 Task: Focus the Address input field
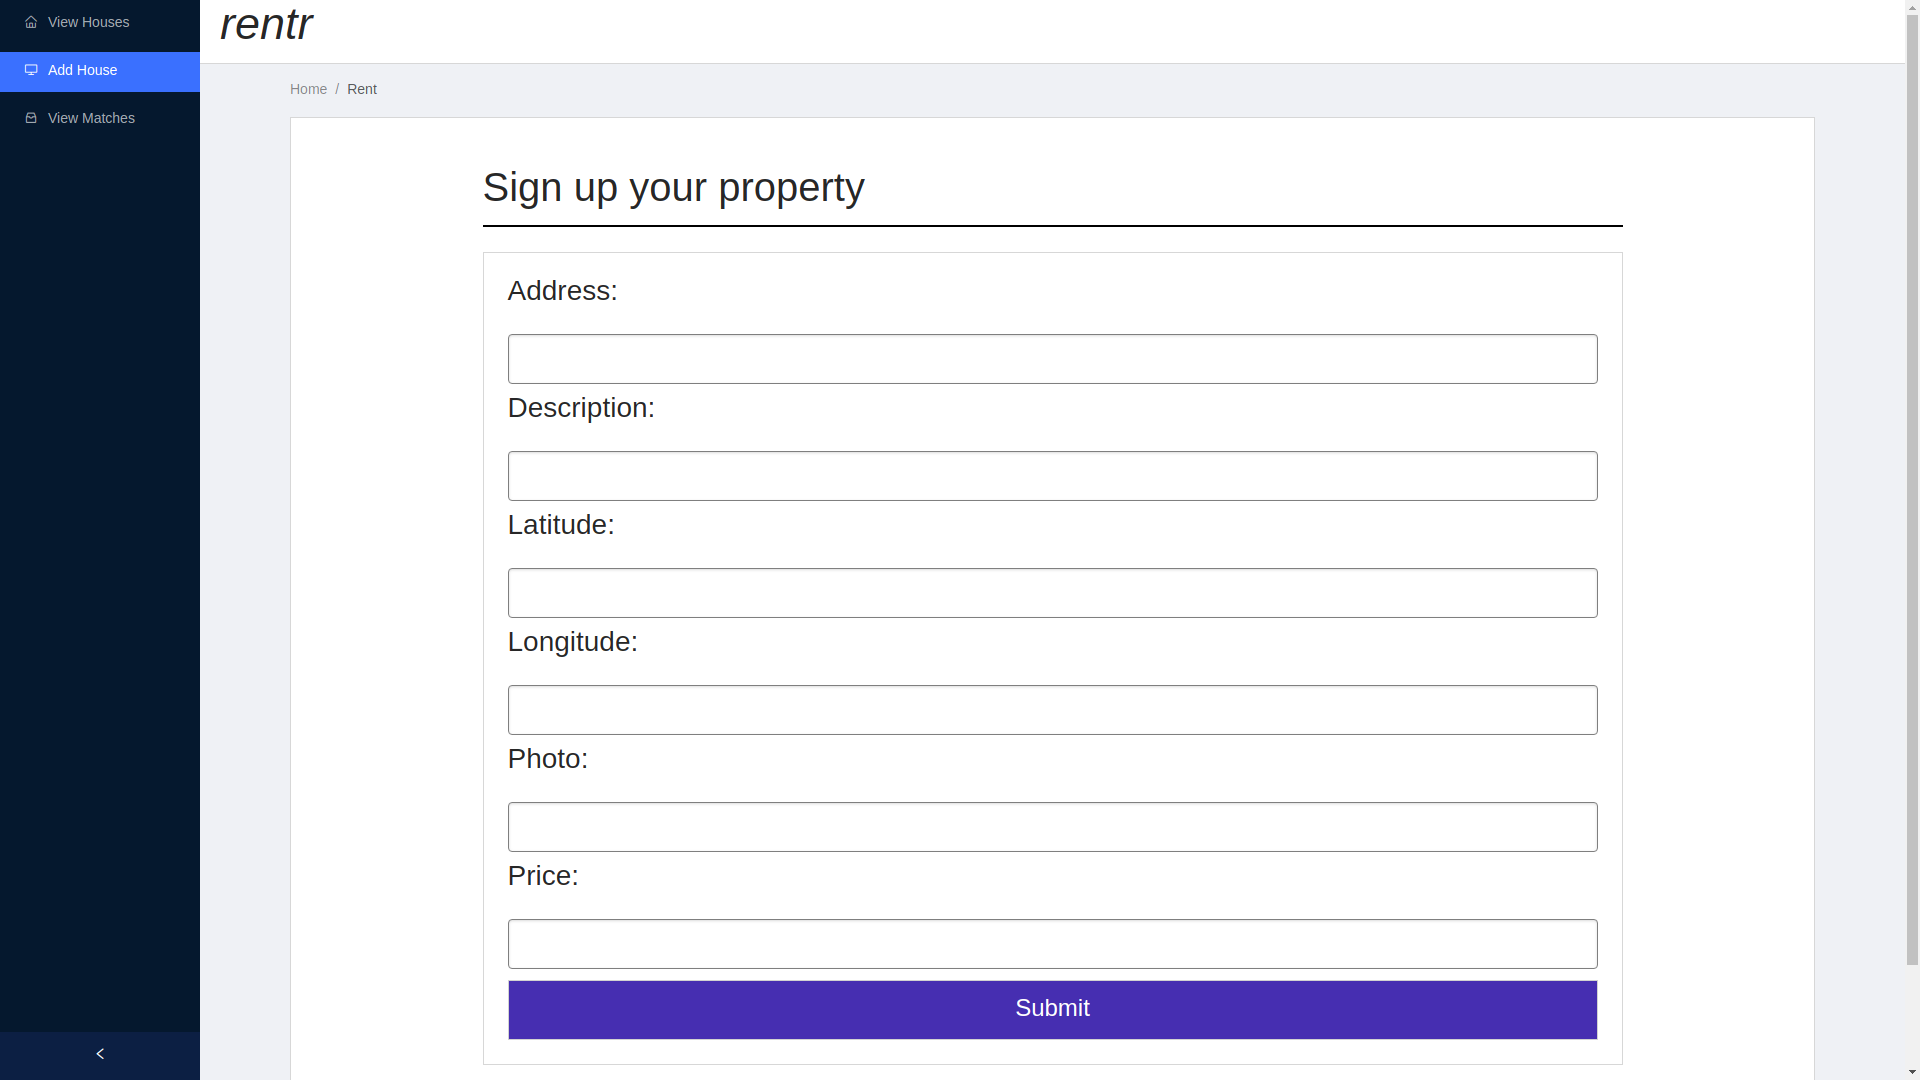(x=1052, y=359)
